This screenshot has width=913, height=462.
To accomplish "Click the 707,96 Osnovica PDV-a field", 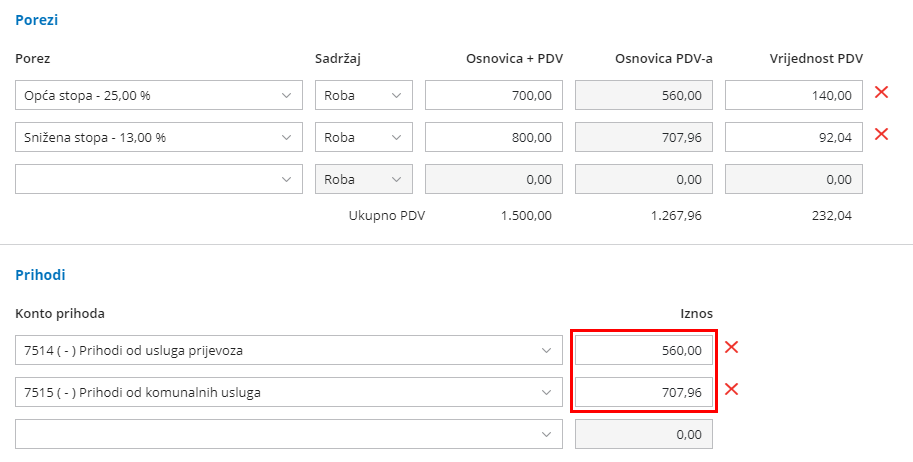I will coord(644,137).
